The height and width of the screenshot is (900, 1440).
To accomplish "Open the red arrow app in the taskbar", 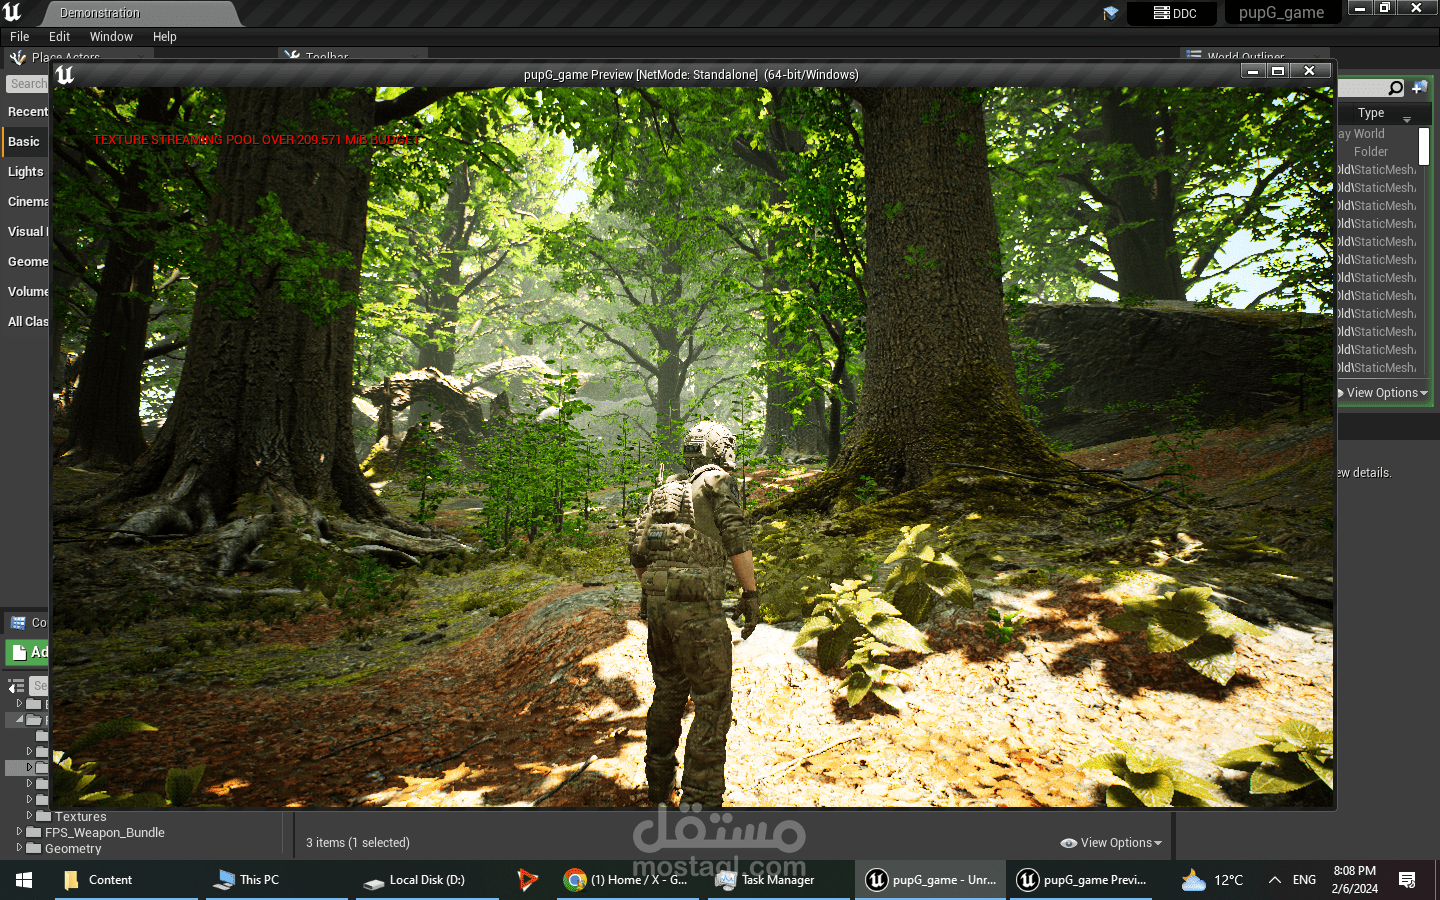I will click(x=527, y=880).
